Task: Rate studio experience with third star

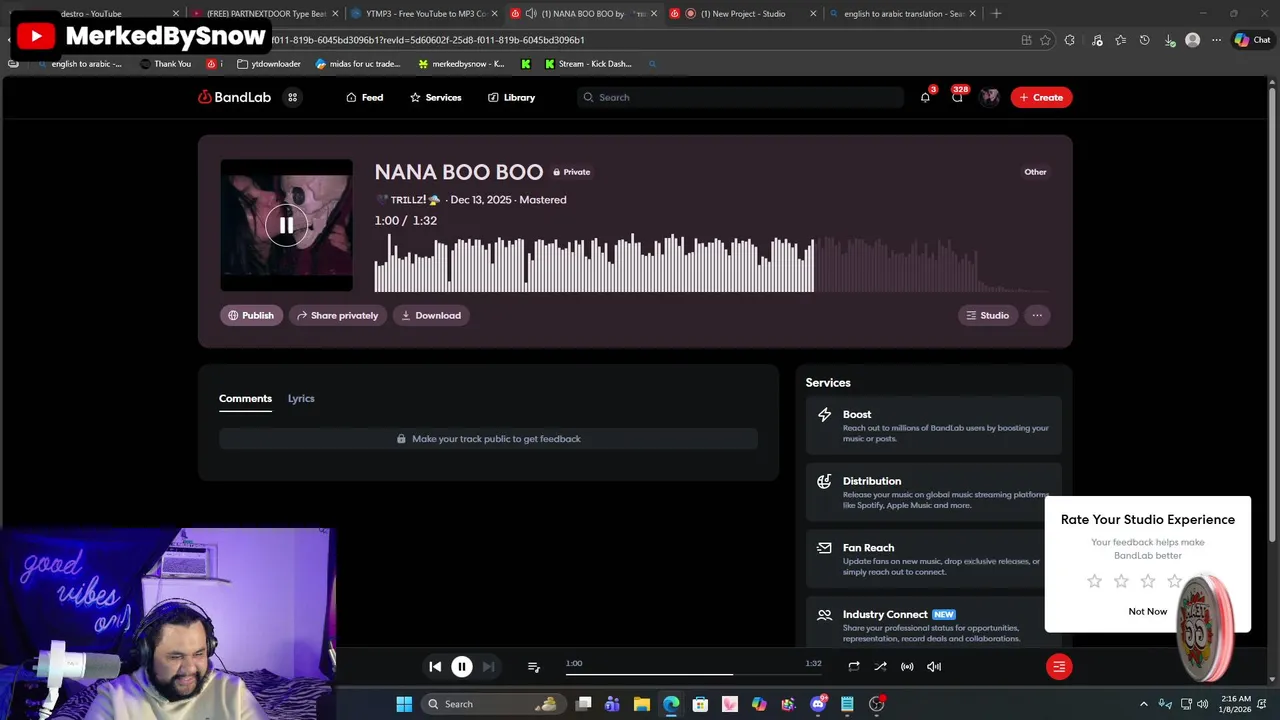Action: (1148, 581)
